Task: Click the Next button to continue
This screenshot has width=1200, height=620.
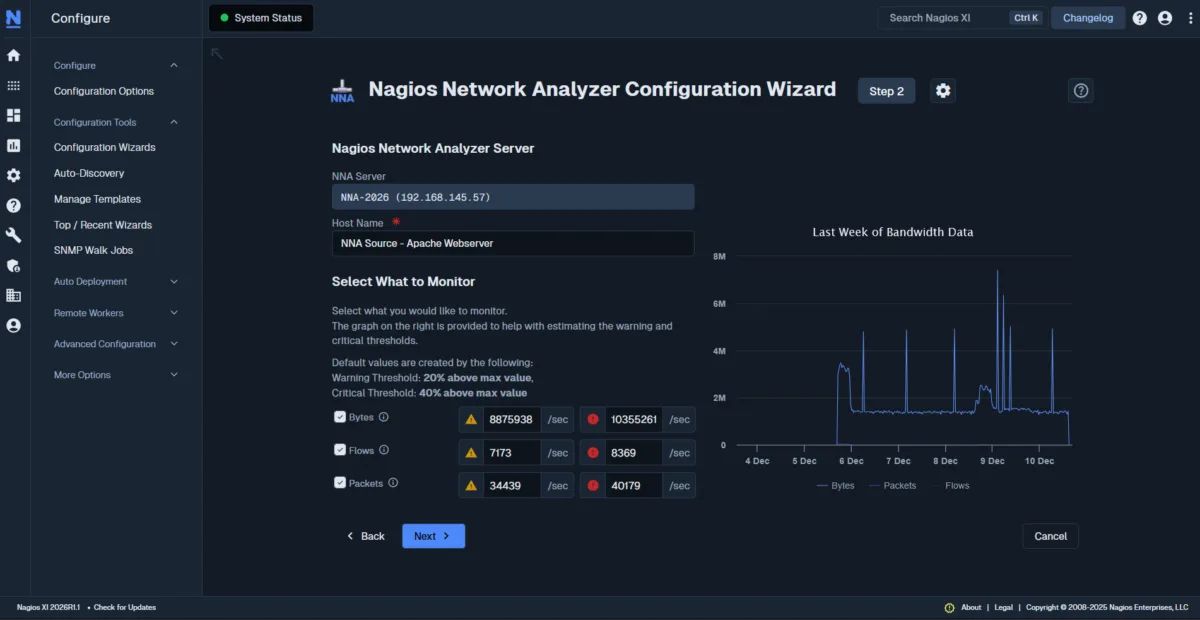Action: pos(432,535)
